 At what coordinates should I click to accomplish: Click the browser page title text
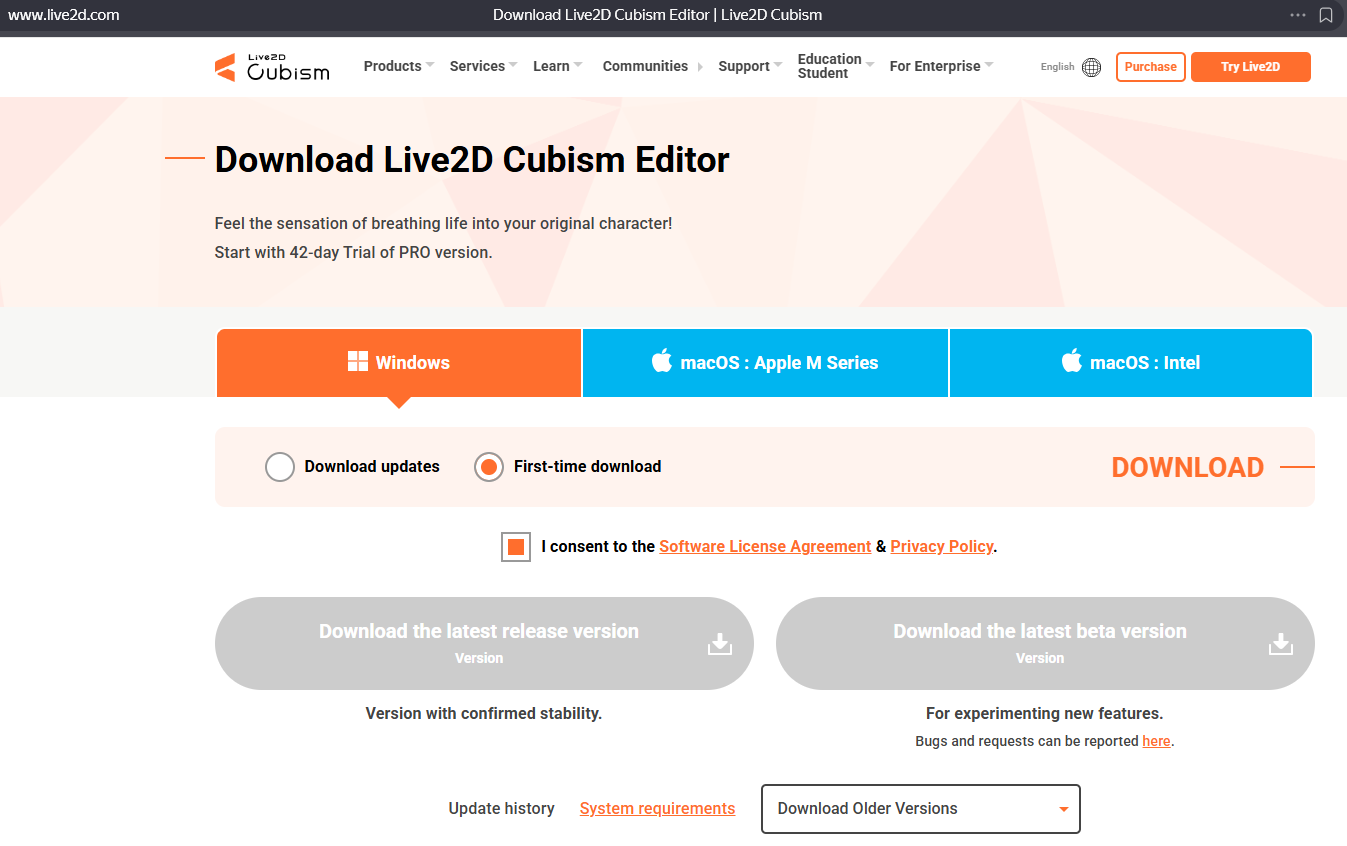tap(658, 15)
